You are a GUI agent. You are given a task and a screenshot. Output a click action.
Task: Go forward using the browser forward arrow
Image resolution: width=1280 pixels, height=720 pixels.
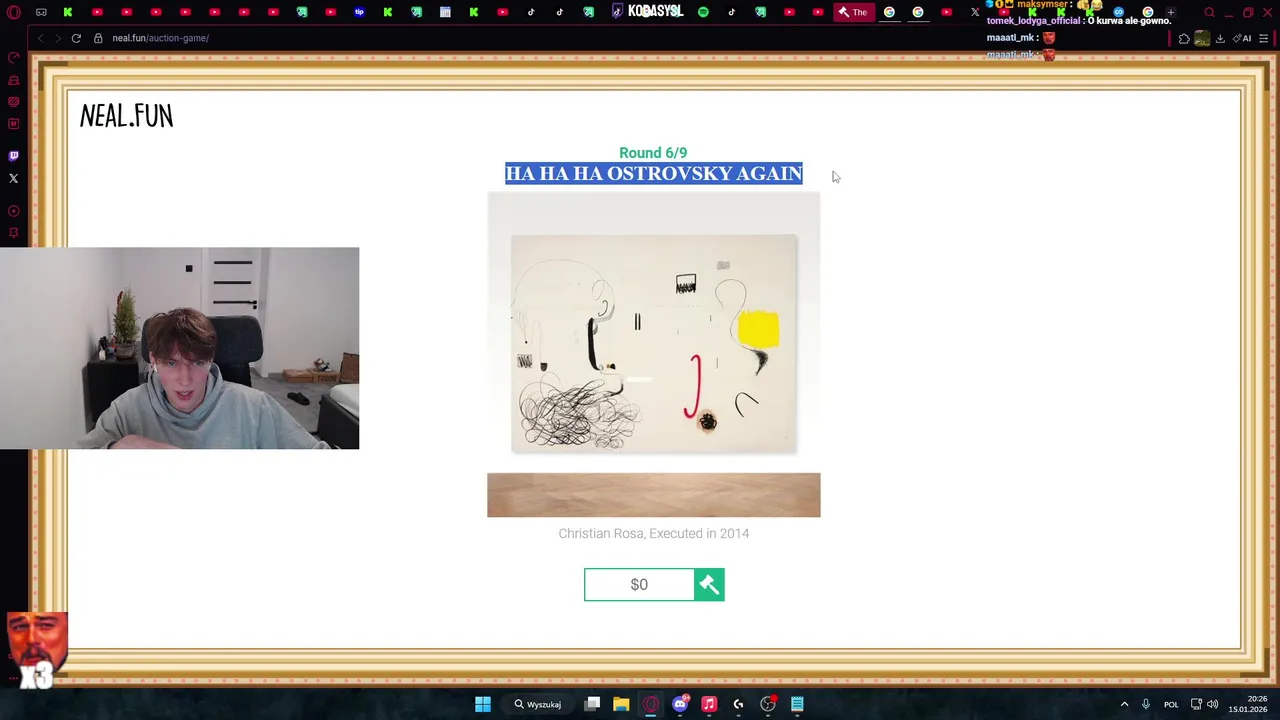click(x=58, y=38)
